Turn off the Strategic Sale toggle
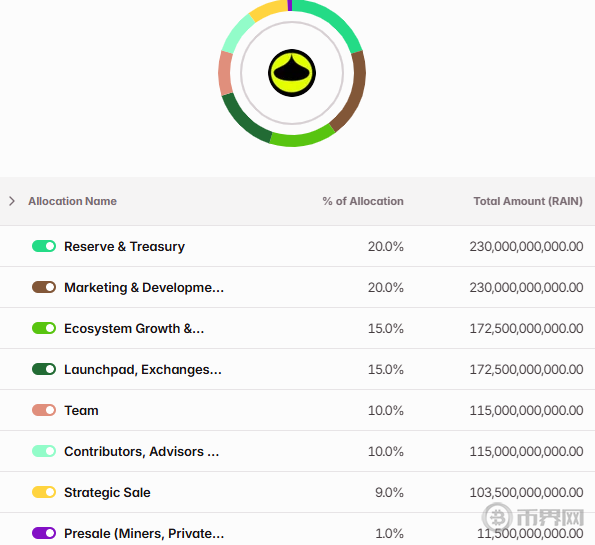Viewport: 595px width, 545px height. pyautogui.click(x=44, y=492)
